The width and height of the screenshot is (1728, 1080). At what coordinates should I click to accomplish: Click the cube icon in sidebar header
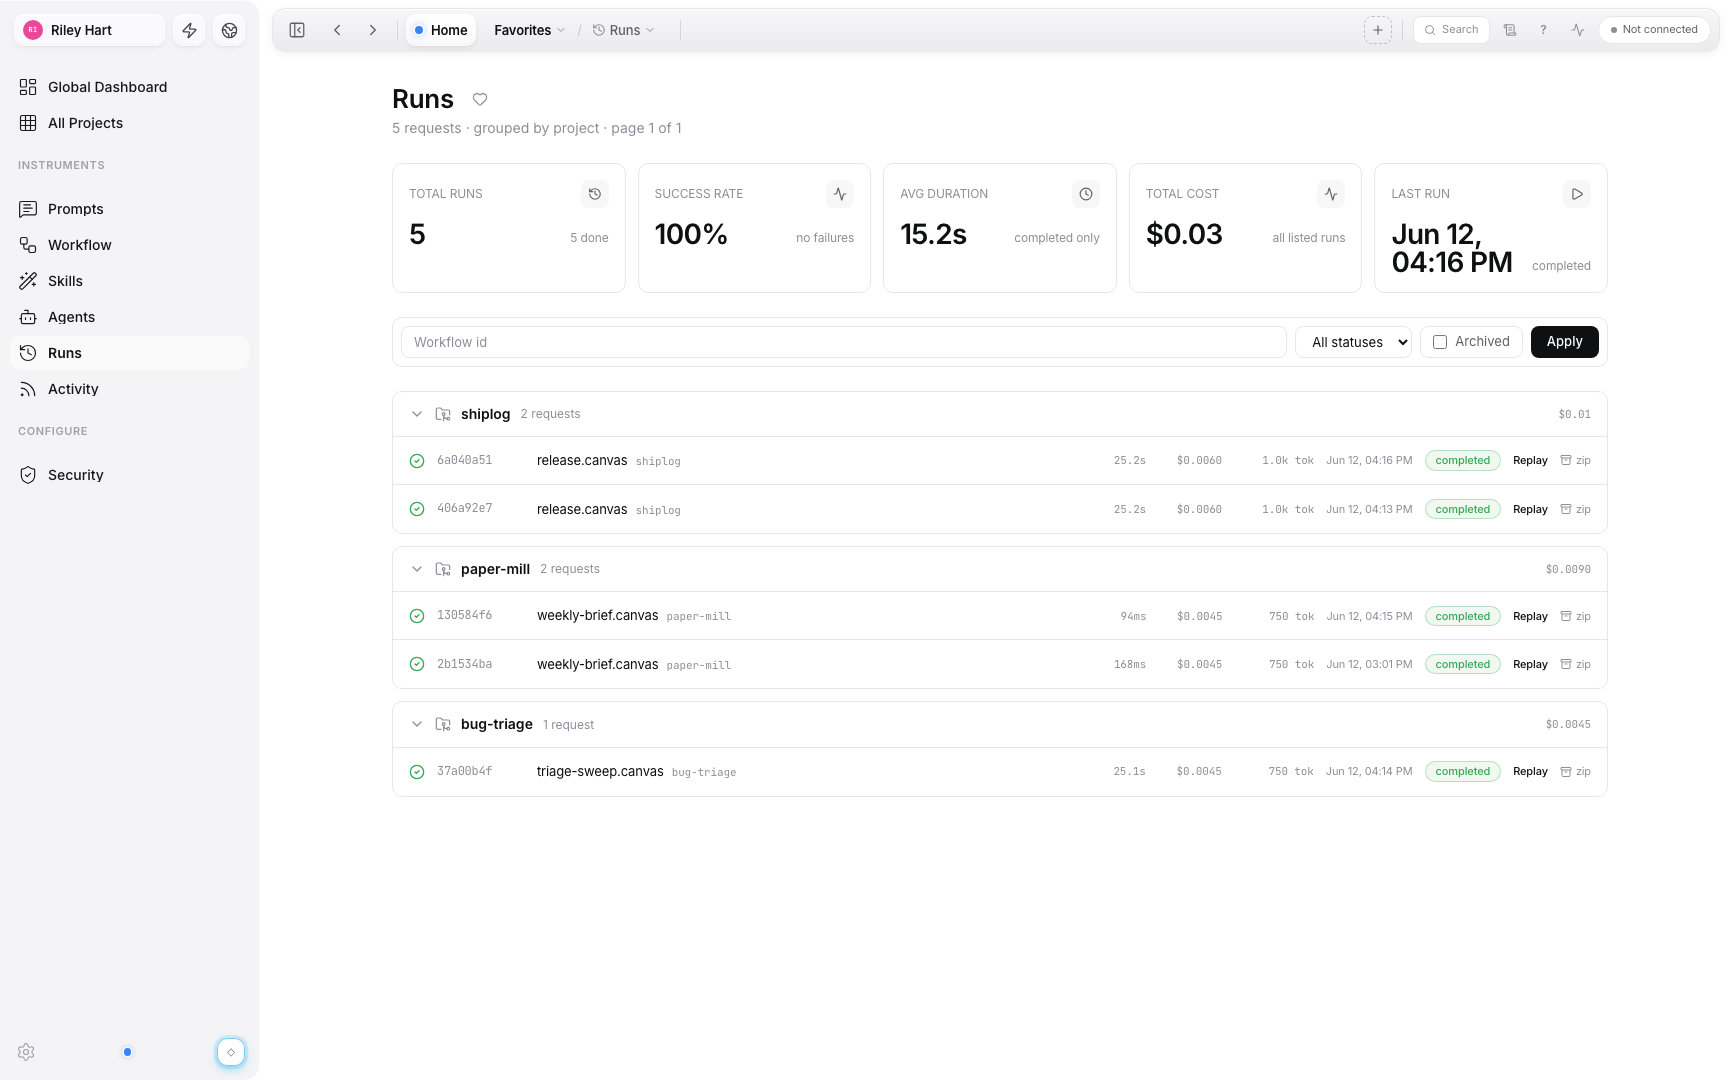tap(229, 30)
